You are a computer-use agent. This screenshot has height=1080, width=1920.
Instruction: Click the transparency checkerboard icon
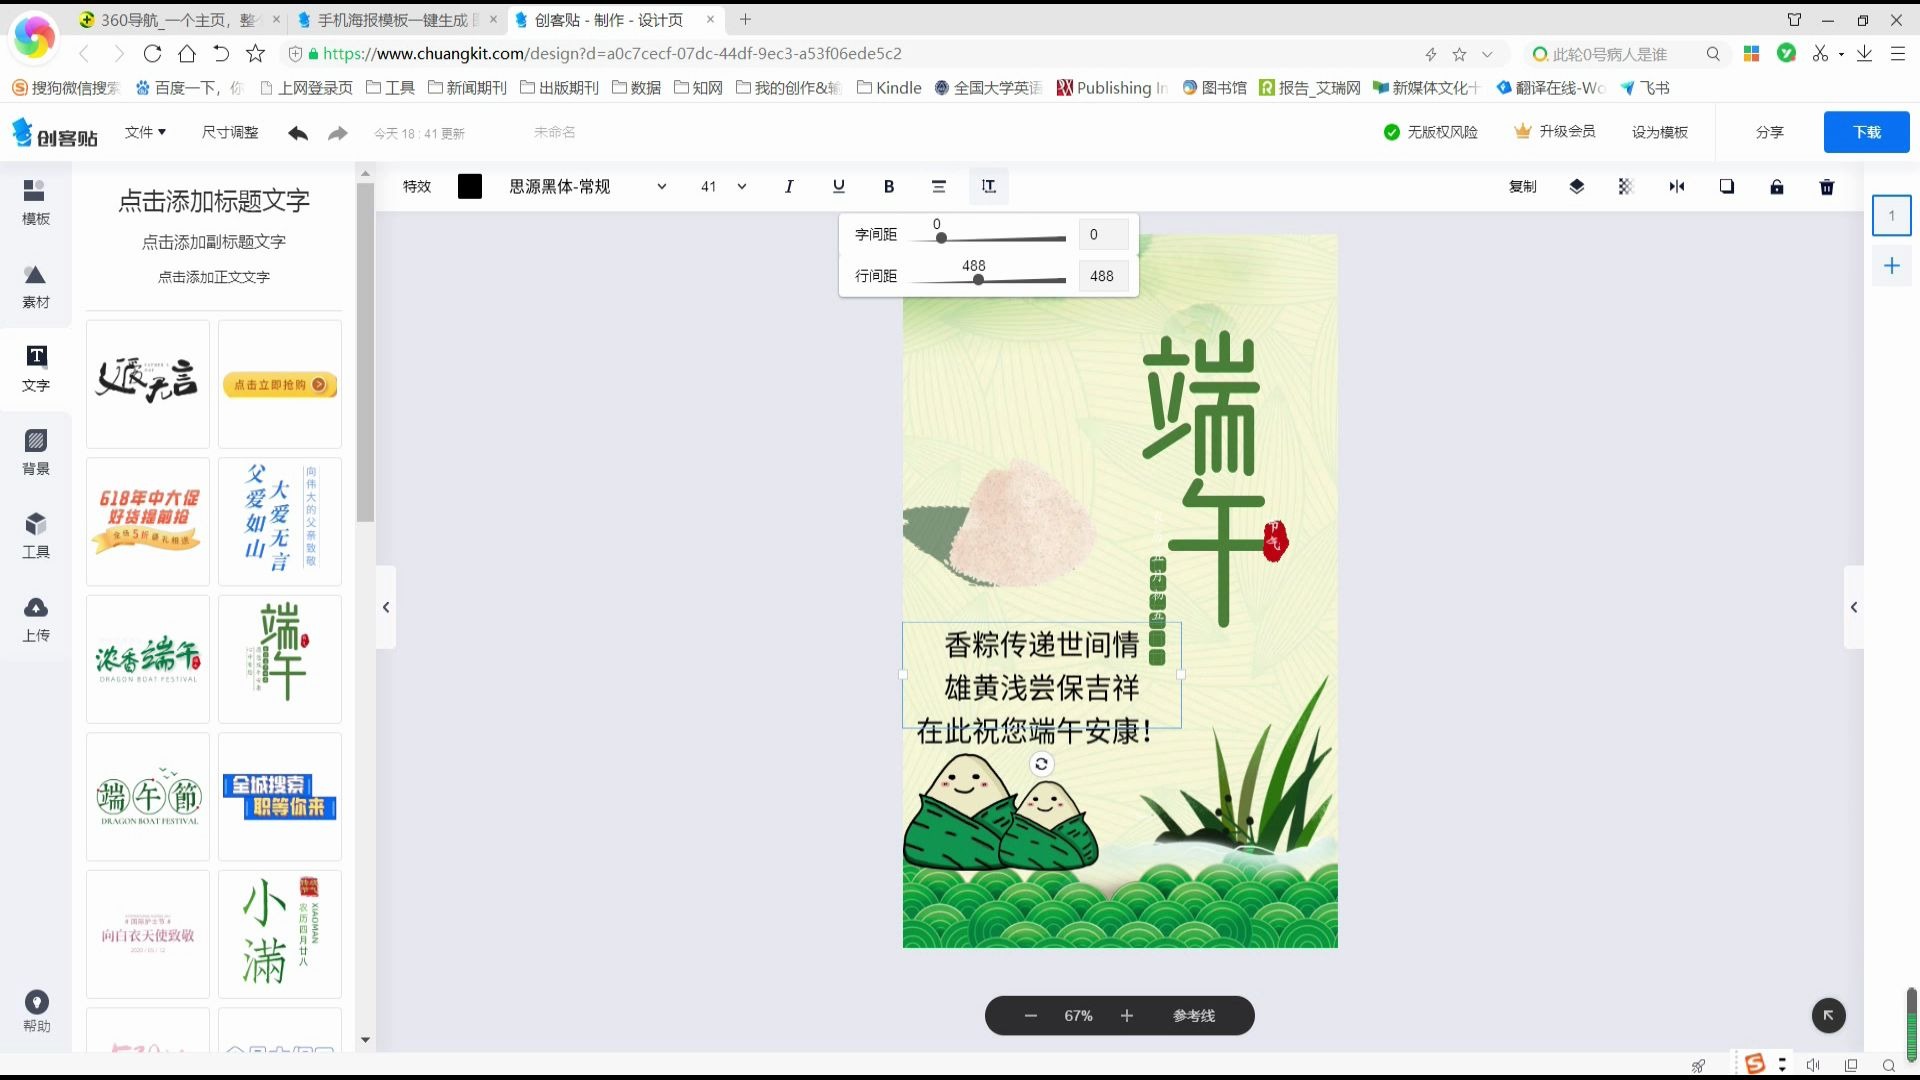click(1625, 187)
